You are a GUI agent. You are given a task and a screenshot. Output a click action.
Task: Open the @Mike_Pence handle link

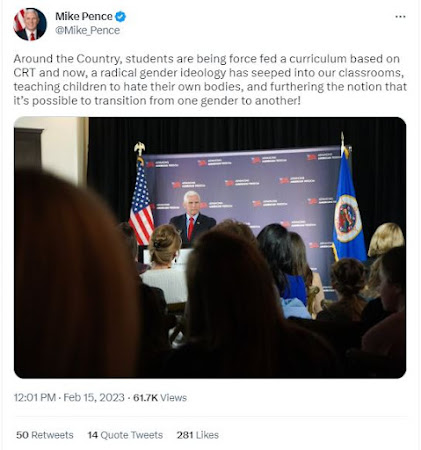click(87, 30)
